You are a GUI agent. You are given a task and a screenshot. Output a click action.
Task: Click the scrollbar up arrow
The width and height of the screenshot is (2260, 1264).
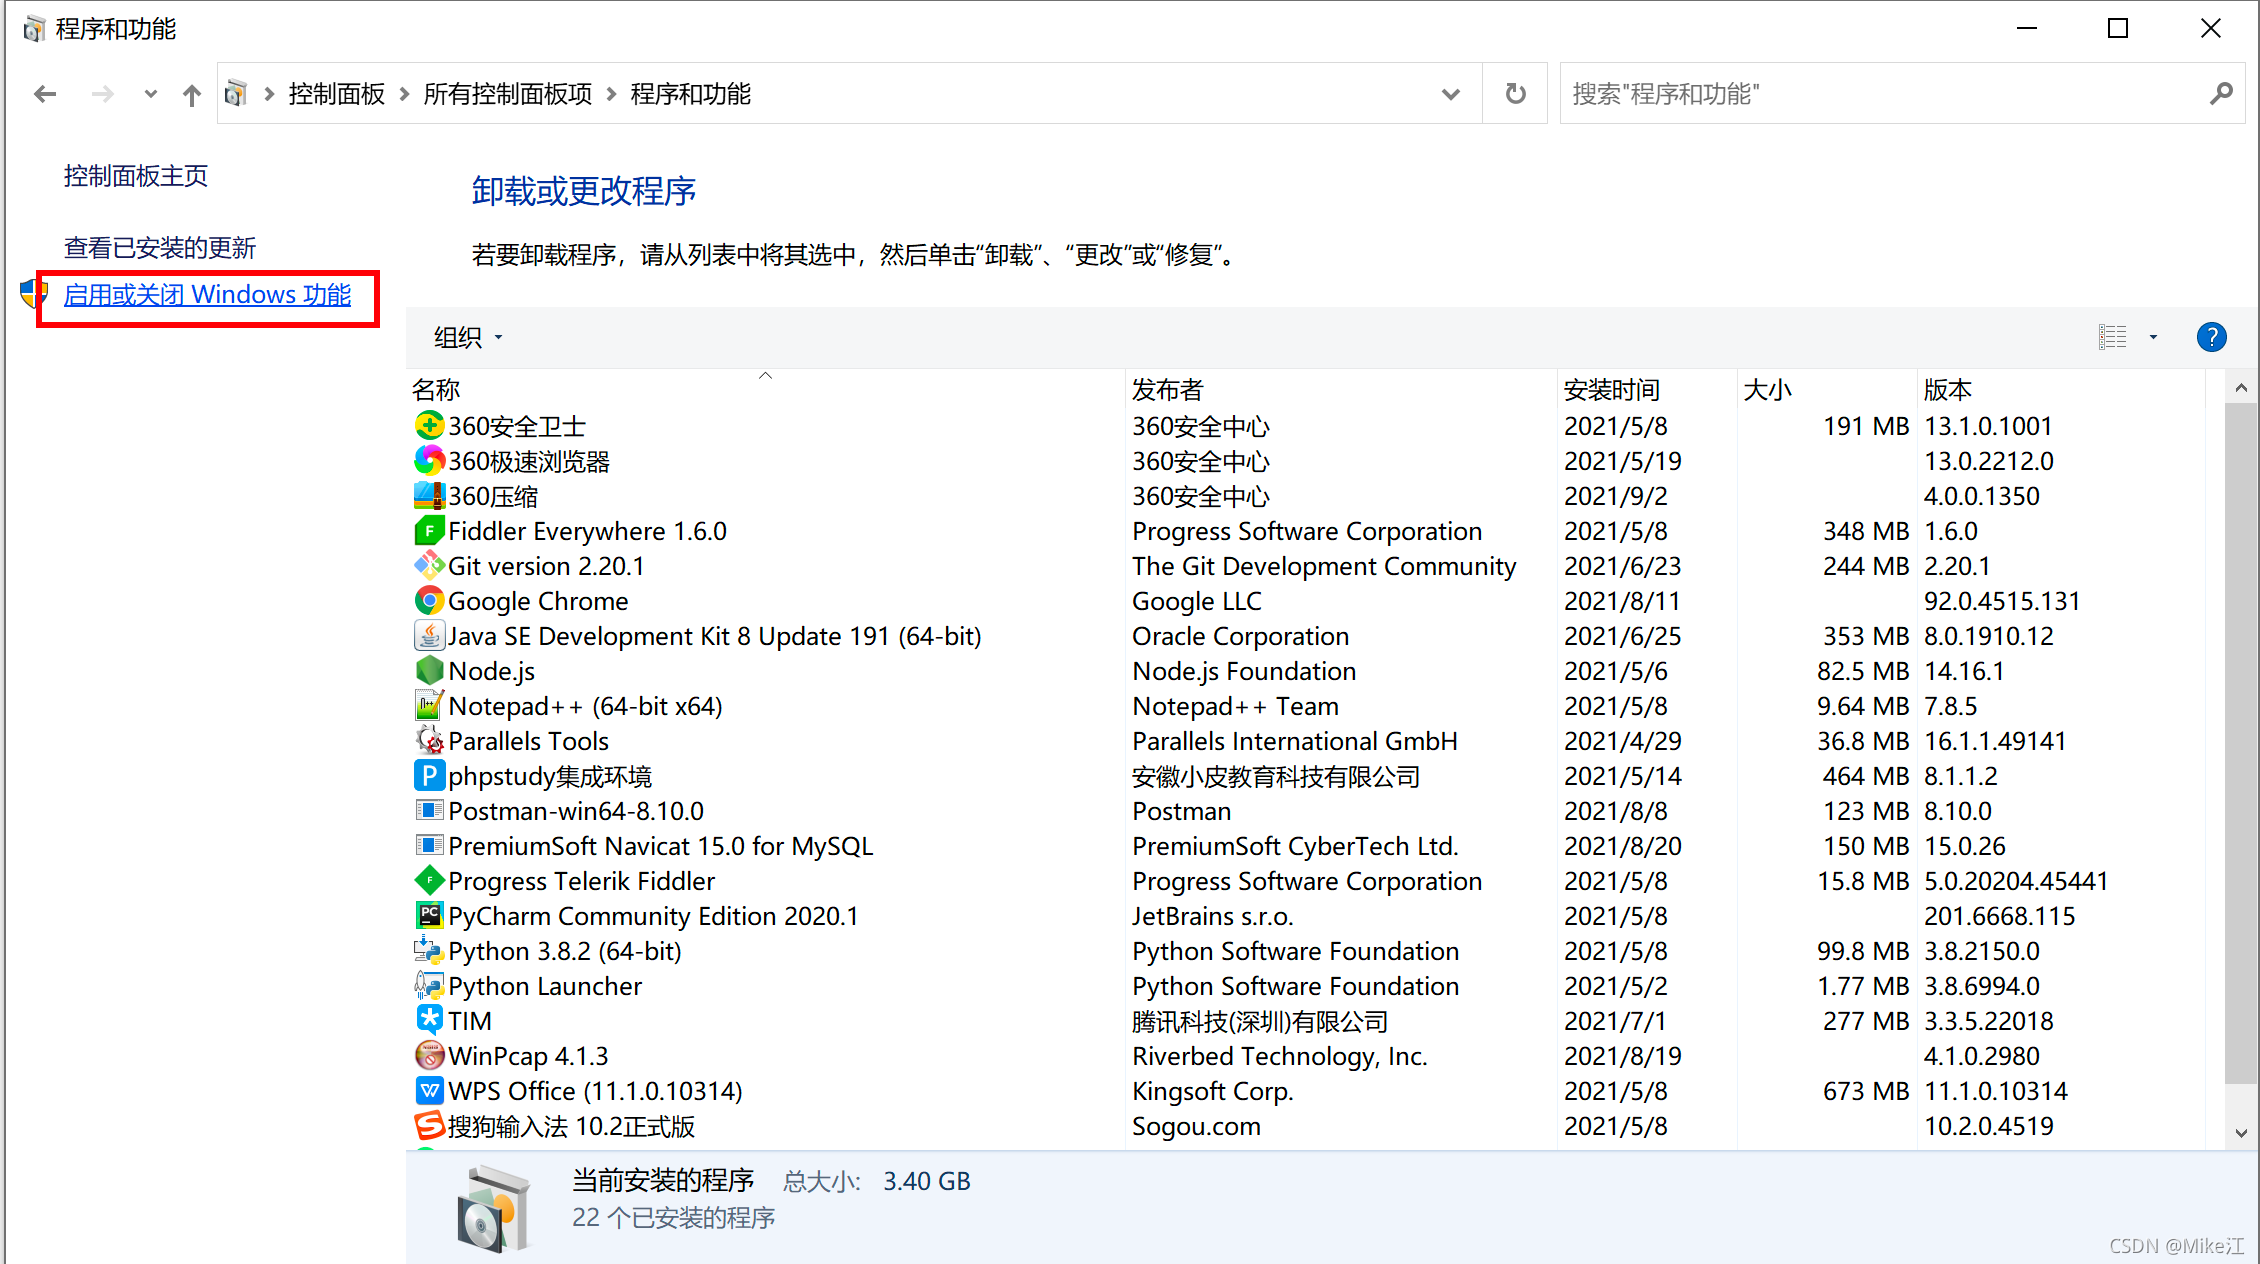(x=2240, y=388)
